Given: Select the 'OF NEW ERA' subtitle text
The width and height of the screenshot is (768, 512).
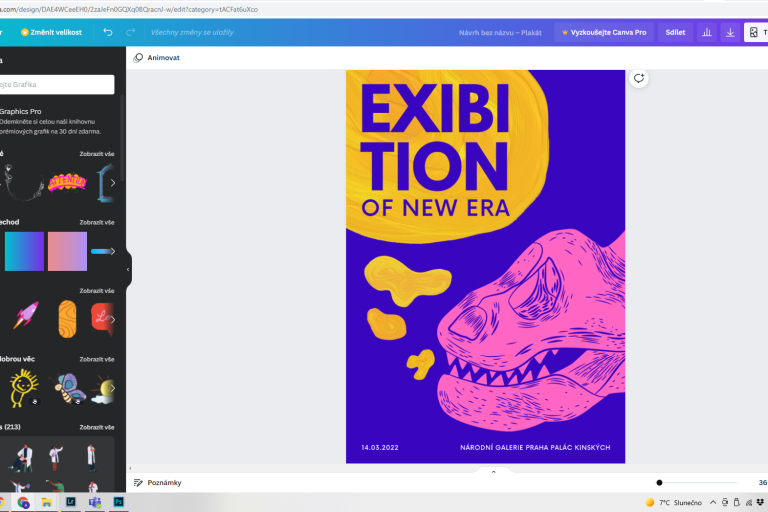Looking at the screenshot, I should click(435, 208).
